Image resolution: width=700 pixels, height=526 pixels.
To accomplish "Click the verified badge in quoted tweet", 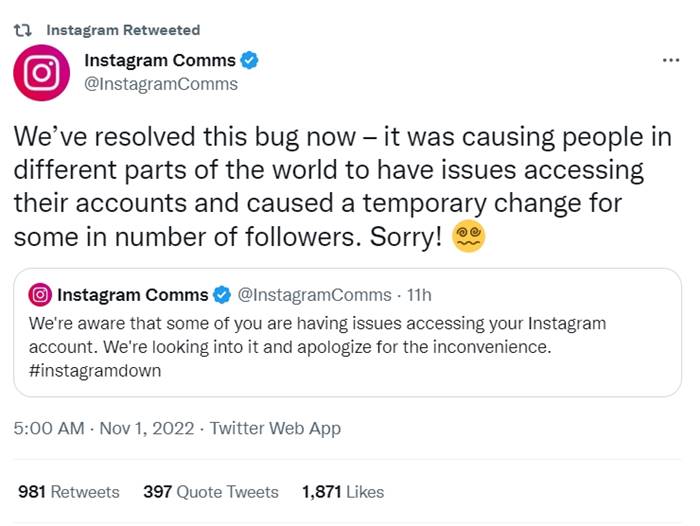I will click(222, 294).
